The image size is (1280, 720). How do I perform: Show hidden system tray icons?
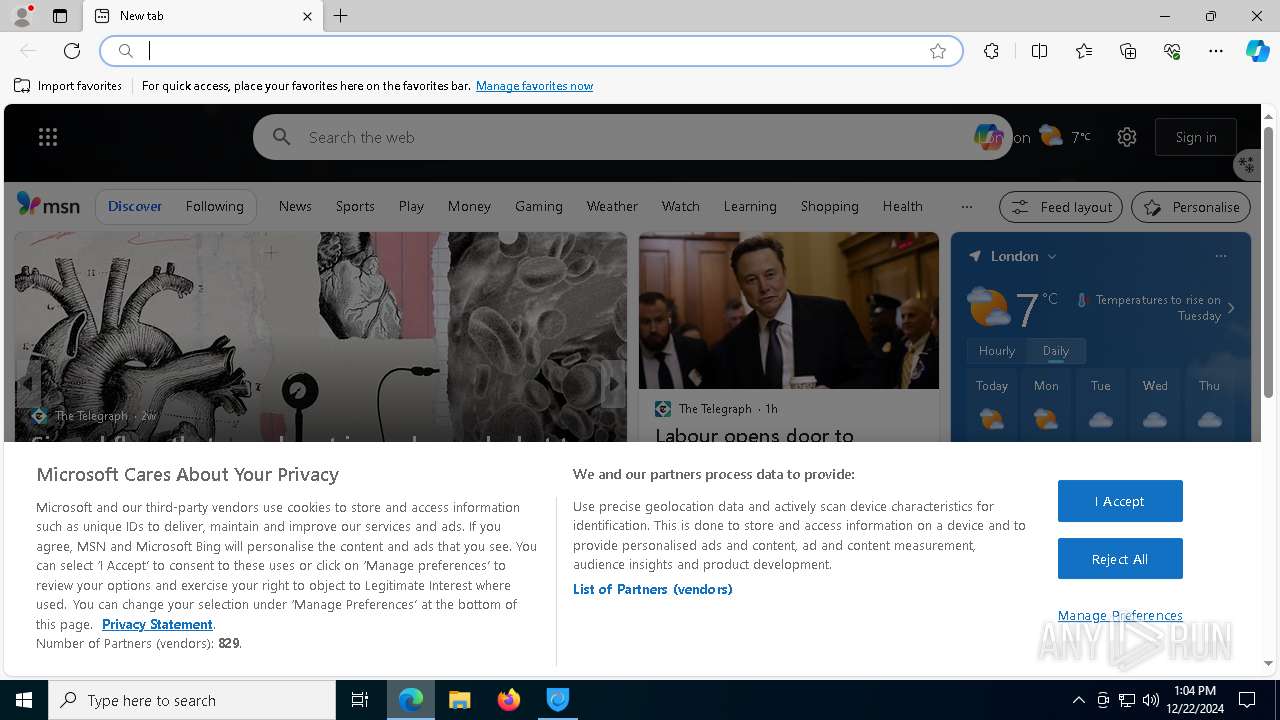1078,700
